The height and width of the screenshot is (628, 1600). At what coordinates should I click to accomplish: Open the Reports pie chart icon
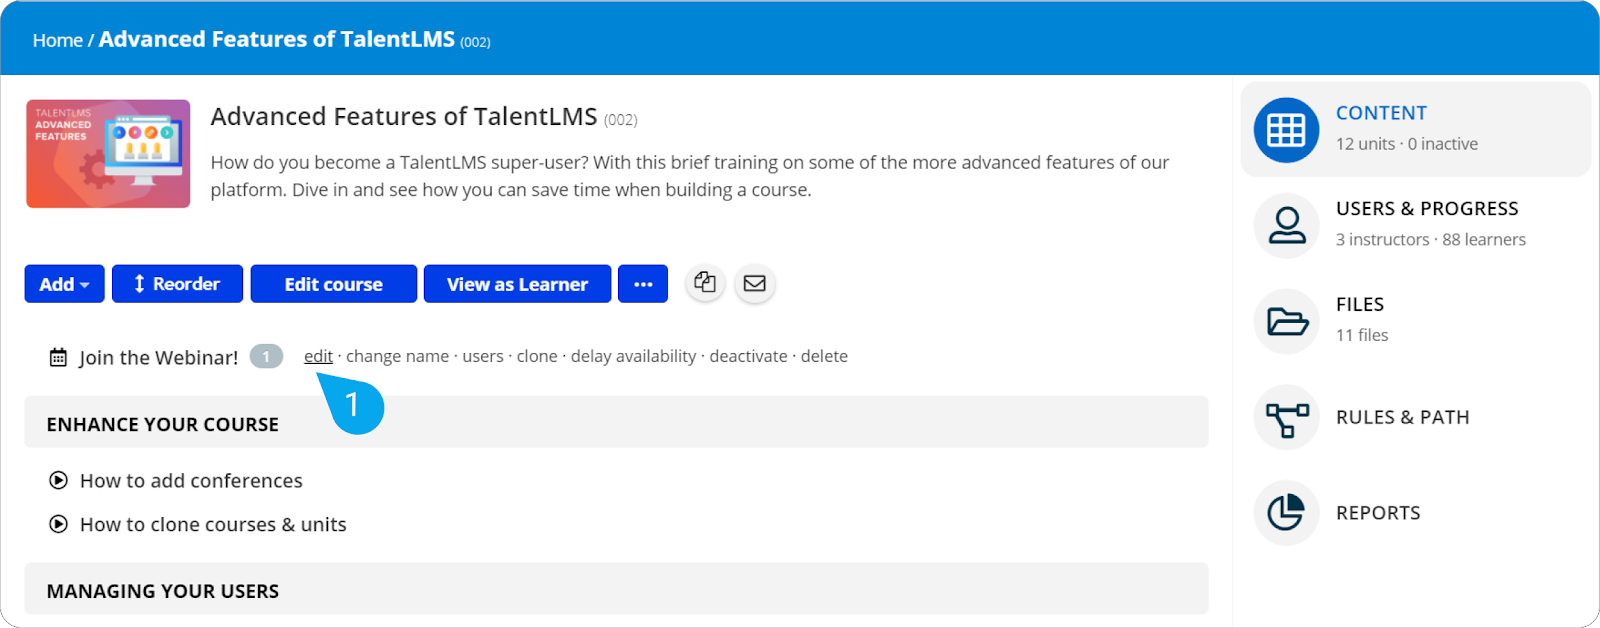click(x=1286, y=513)
